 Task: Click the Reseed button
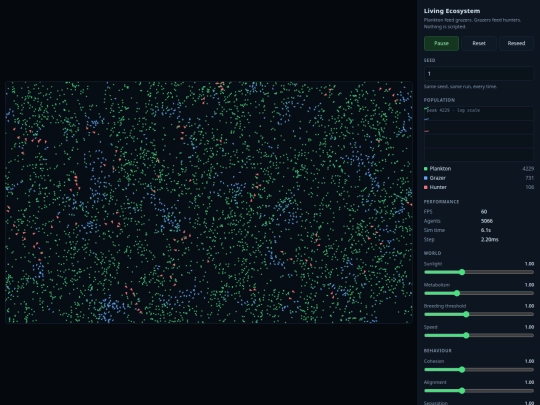tap(516, 43)
